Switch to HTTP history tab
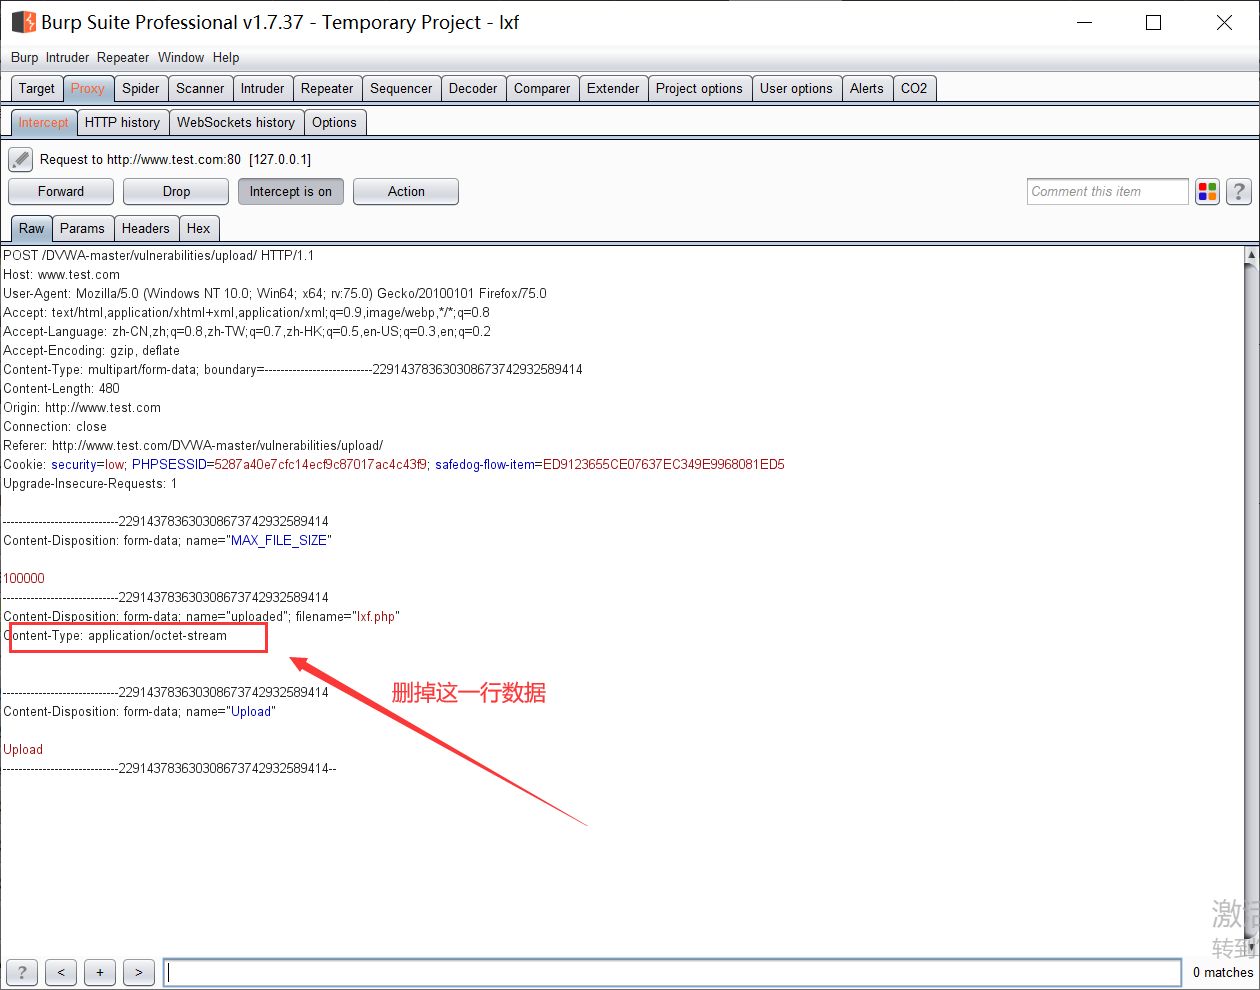1260x990 pixels. [x=122, y=123]
